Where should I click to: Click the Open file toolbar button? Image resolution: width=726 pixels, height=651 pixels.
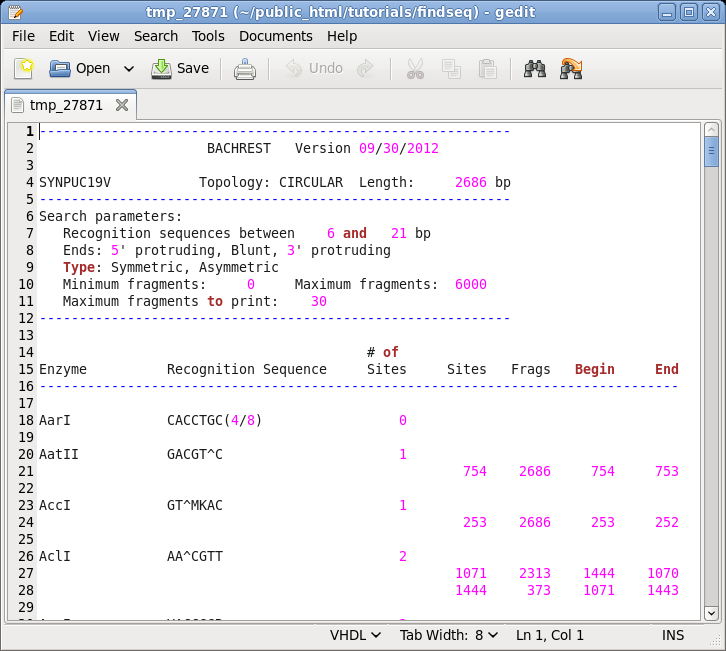click(x=80, y=69)
